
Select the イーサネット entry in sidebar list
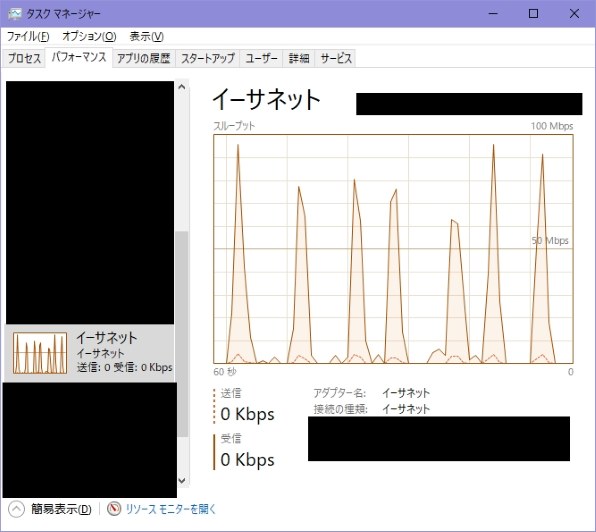tap(90, 353)
